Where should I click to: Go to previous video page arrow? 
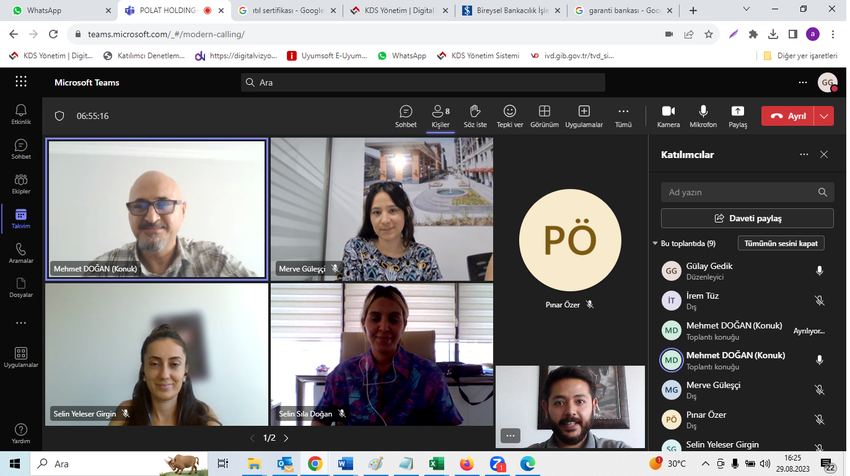coord(252,438)
